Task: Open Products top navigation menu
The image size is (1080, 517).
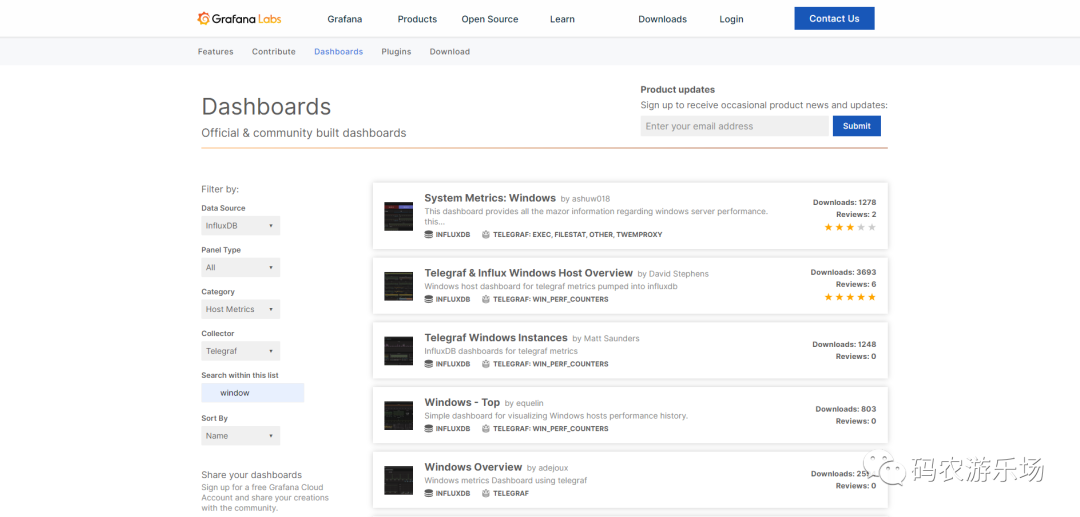Action: click(x=417, y=19)
